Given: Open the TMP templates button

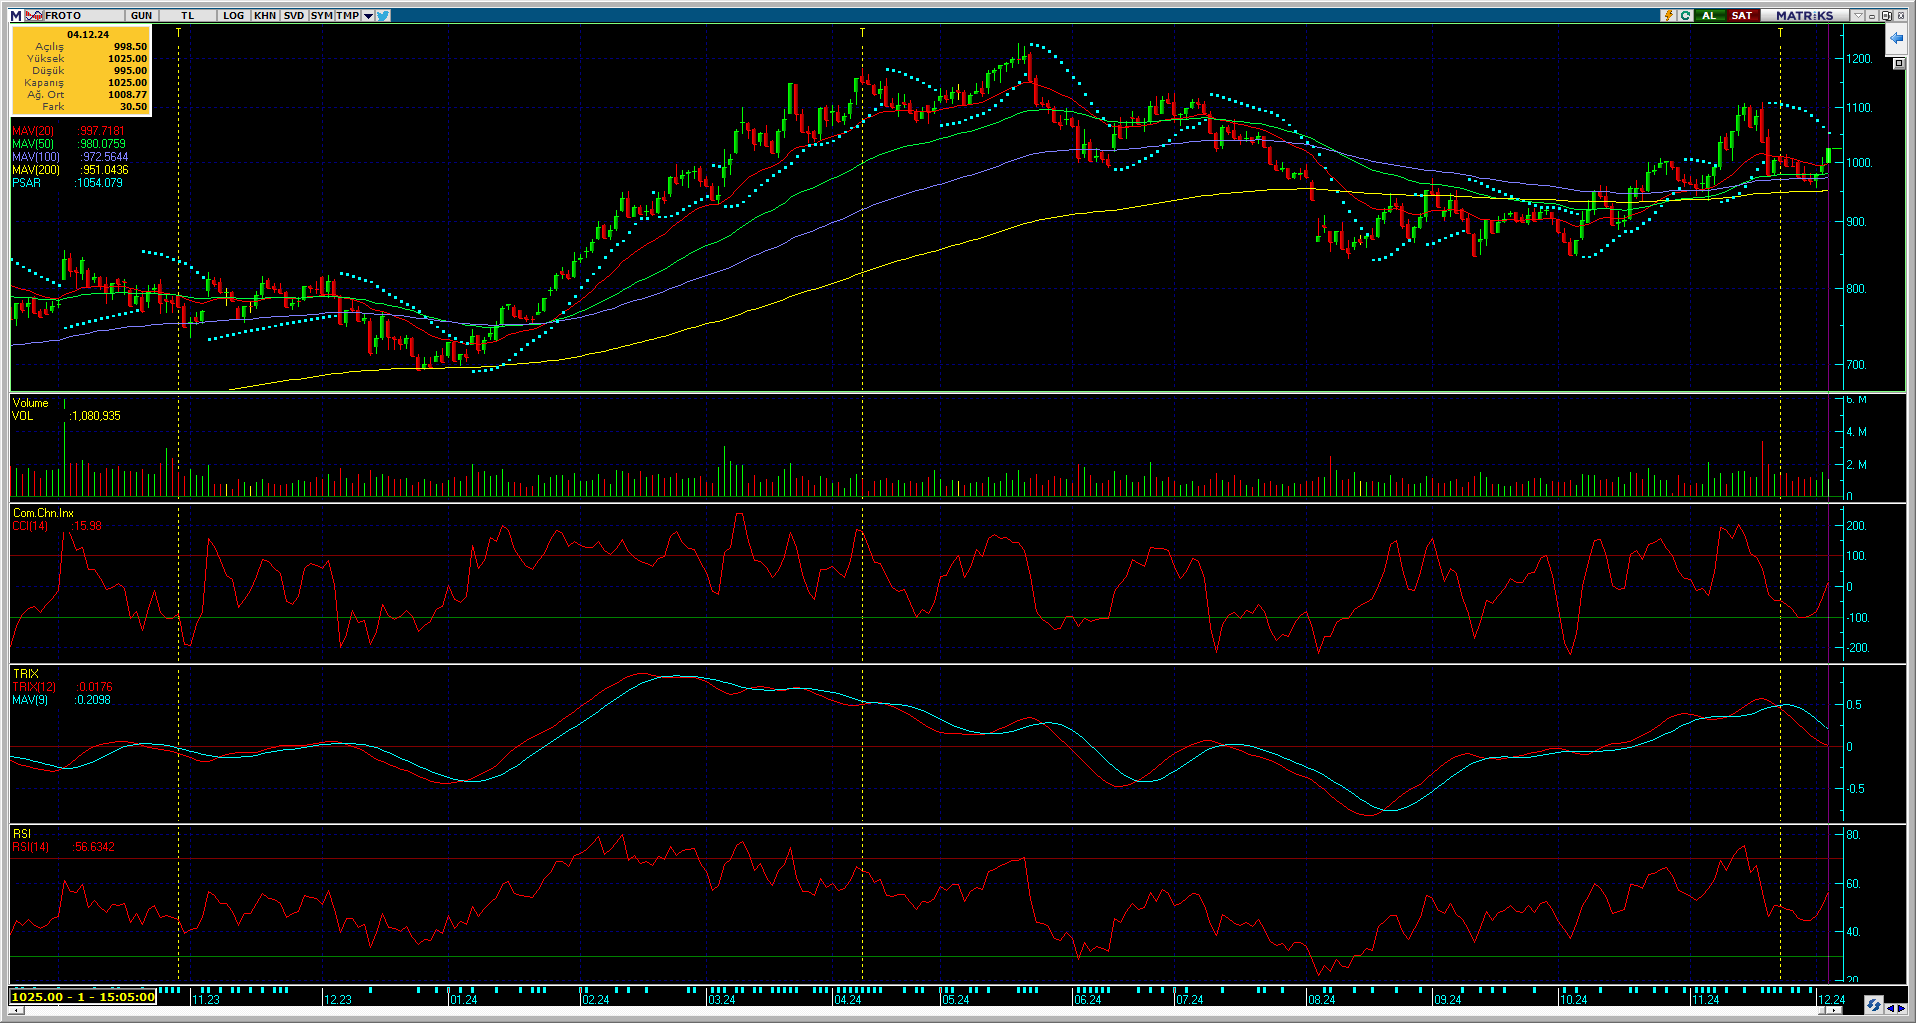Looking at the screenshot, I should pos(348,16).
